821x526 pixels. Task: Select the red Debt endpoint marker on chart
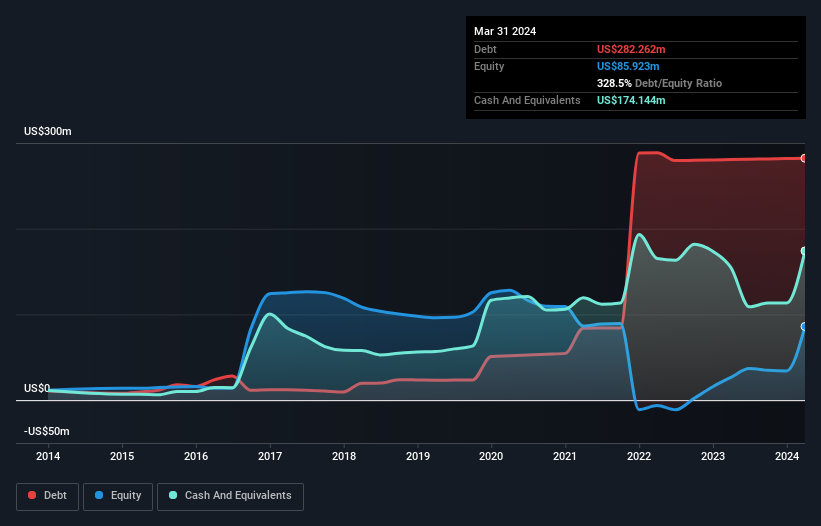[804, 158]
